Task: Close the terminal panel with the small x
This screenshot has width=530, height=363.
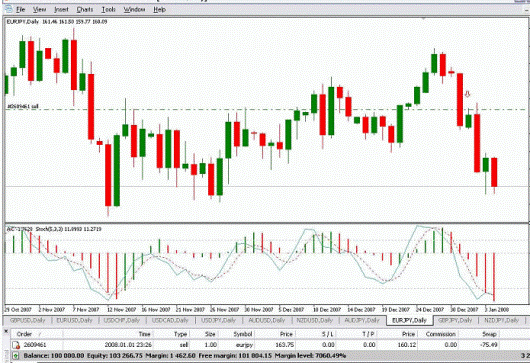Action: tap(6, 332)
